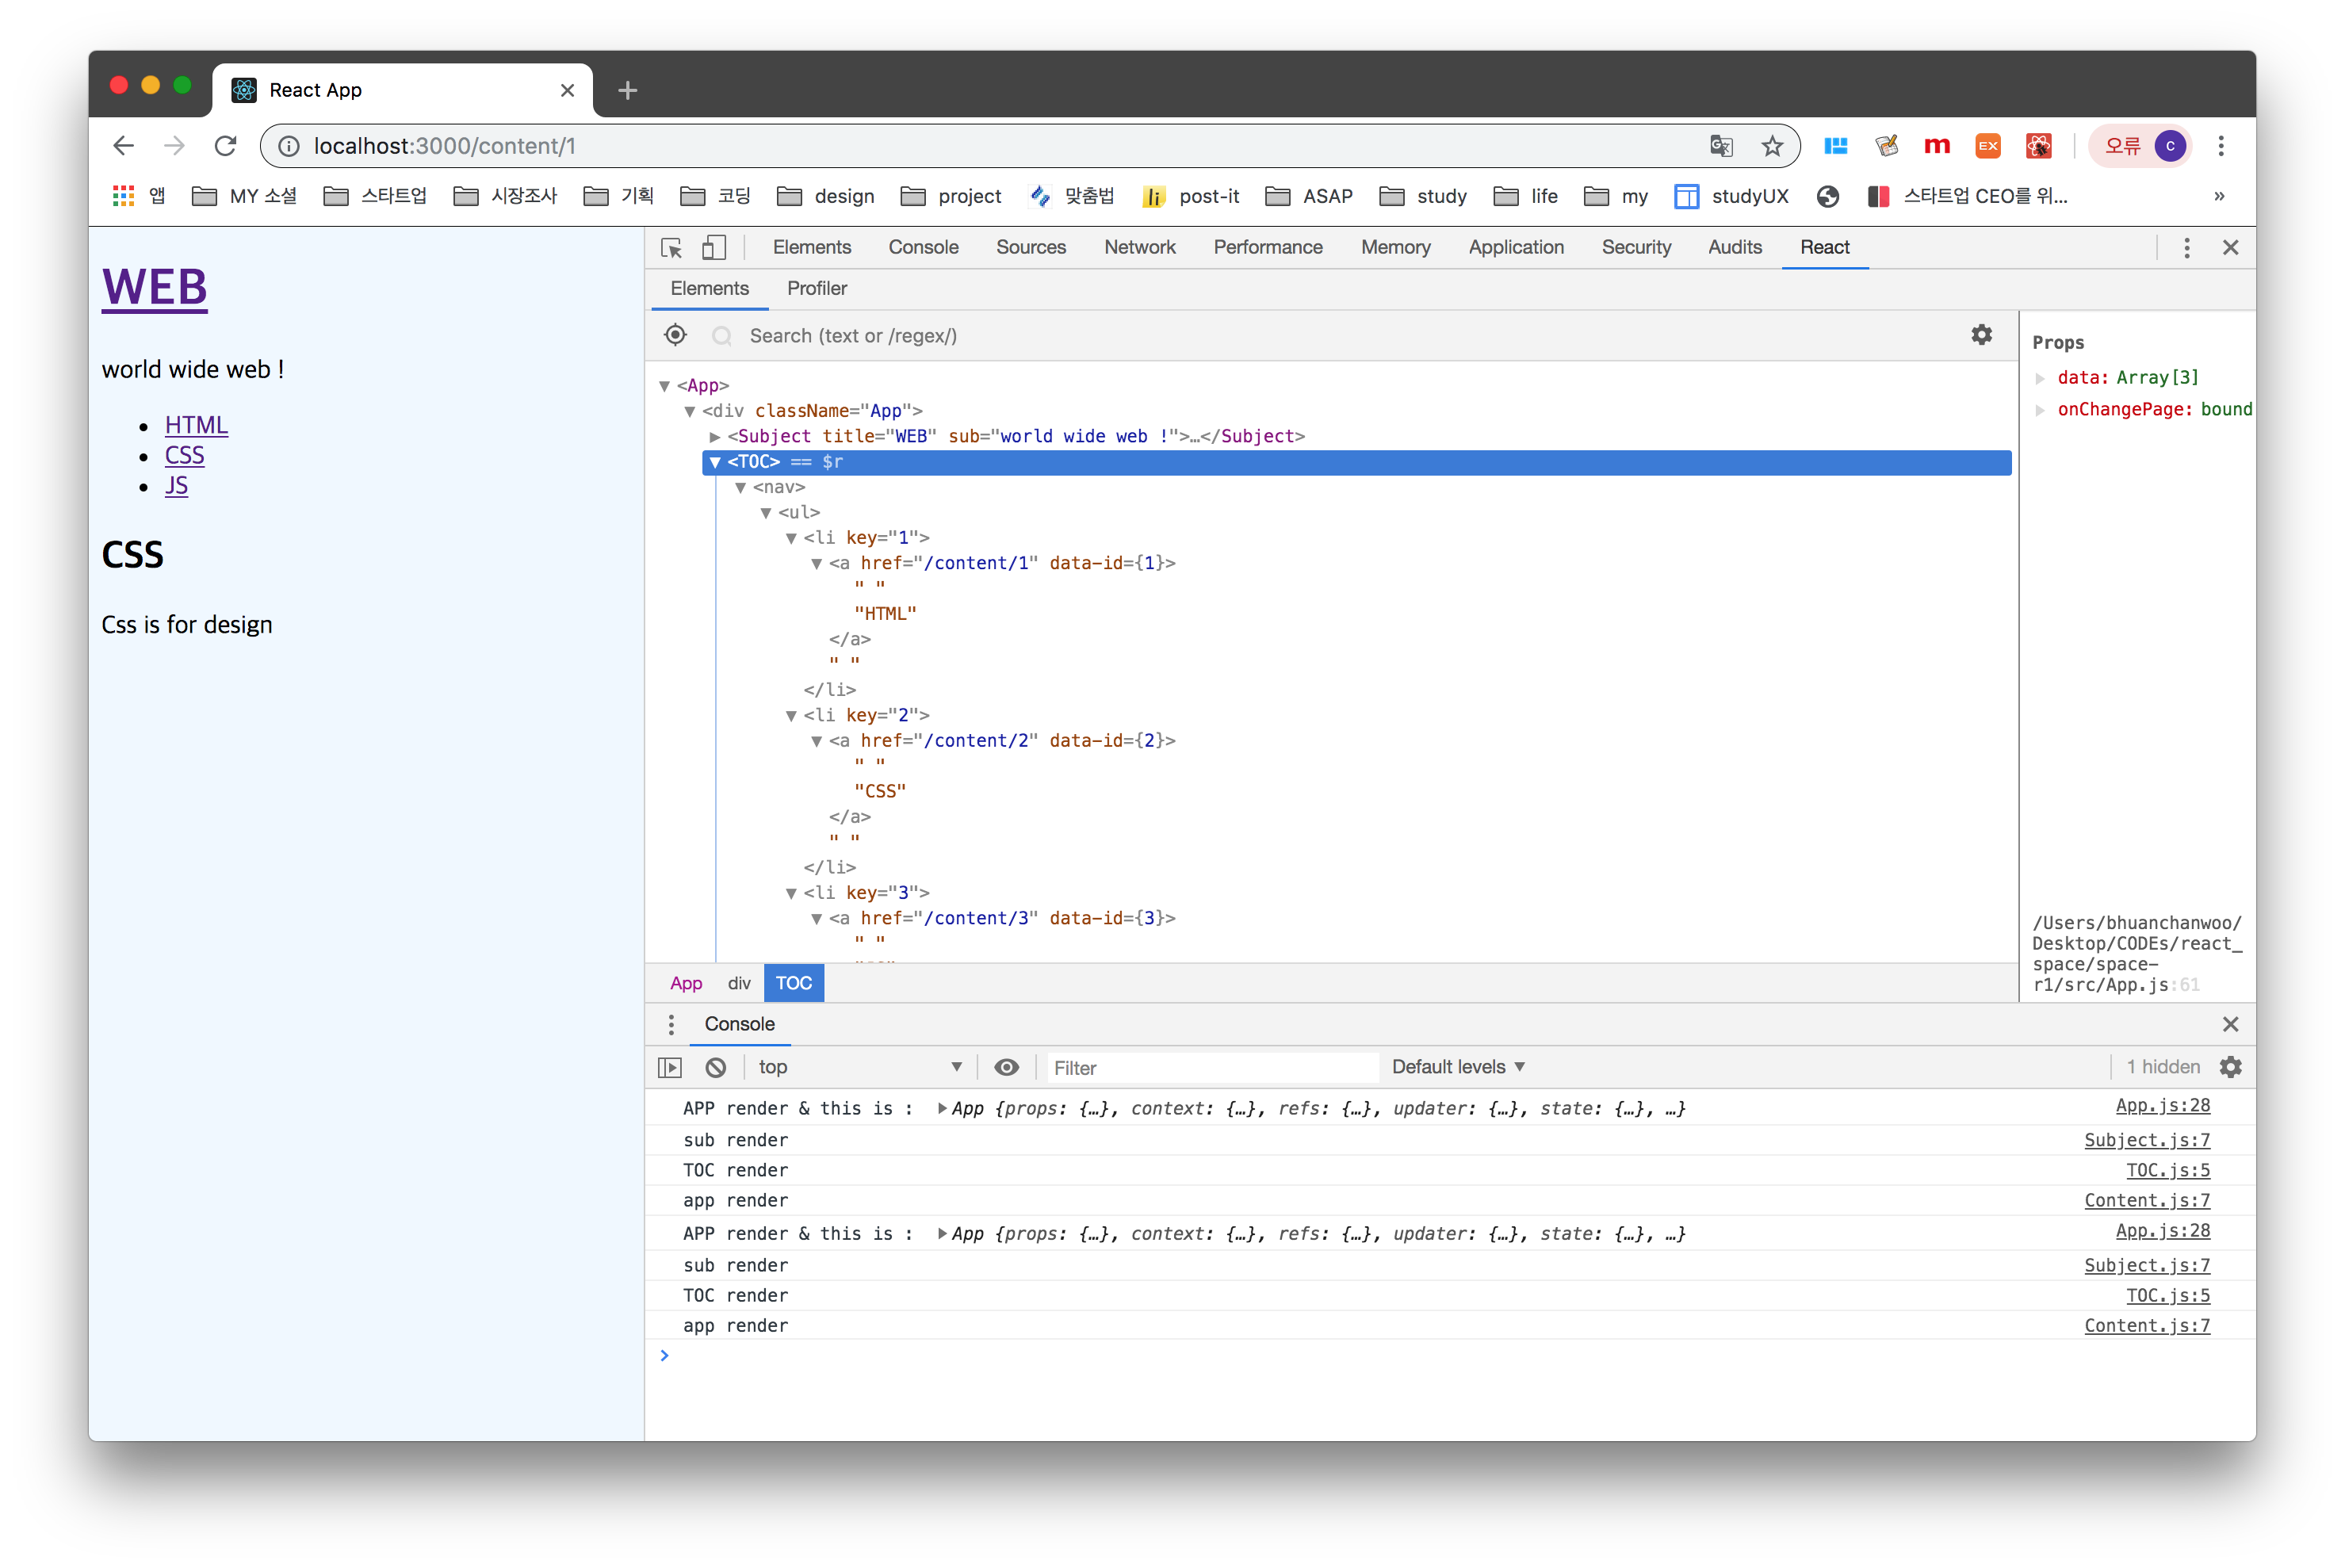
Task: Toggle the device toolbar icon
Action: pyautogui.click(x=714, y=248)
